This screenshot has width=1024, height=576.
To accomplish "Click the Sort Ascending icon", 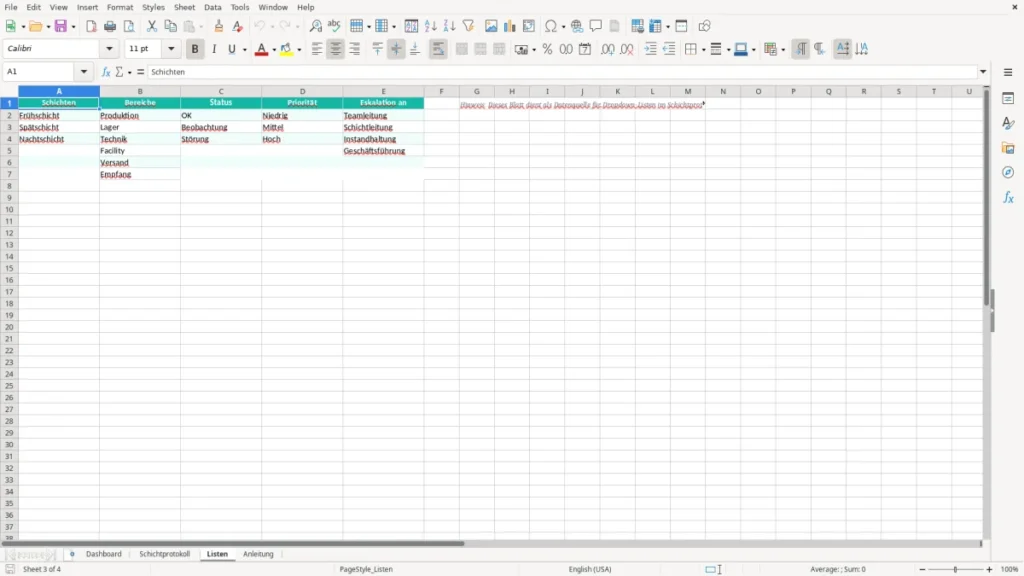I will 430,26.
